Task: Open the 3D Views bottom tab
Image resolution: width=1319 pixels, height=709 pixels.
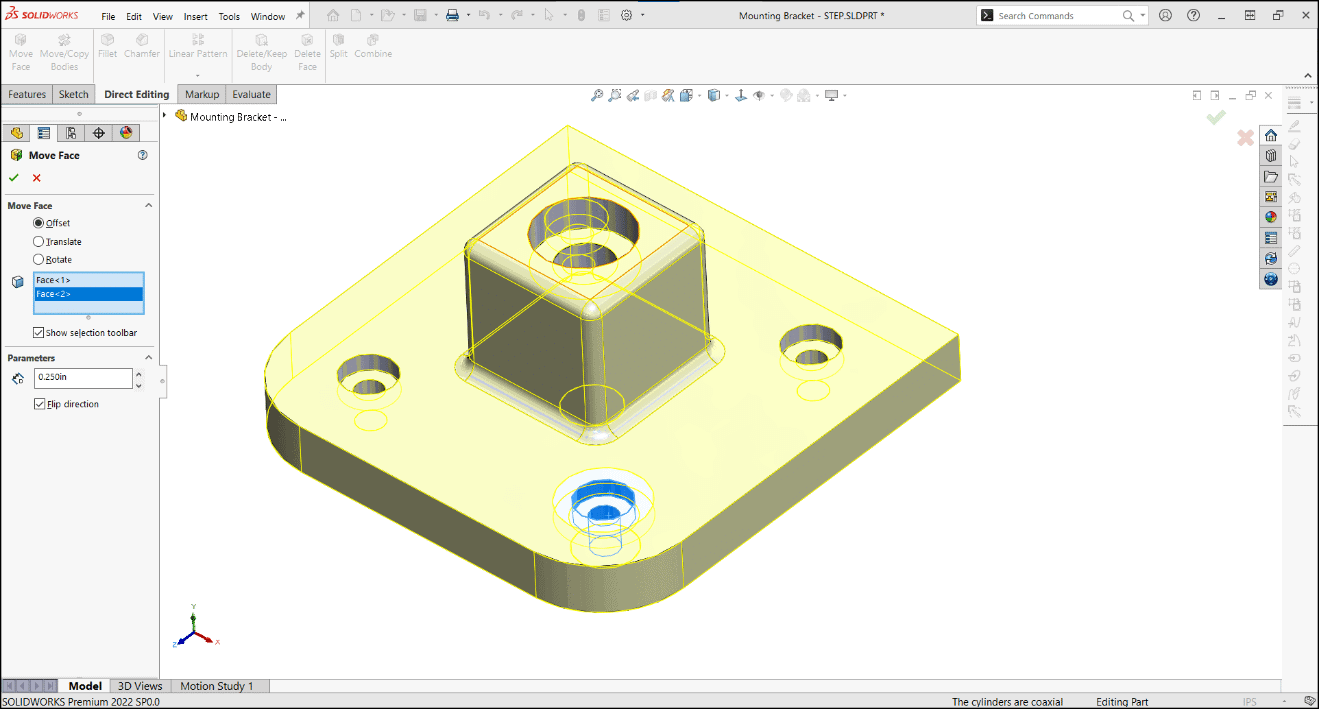Action: [140, 686]
